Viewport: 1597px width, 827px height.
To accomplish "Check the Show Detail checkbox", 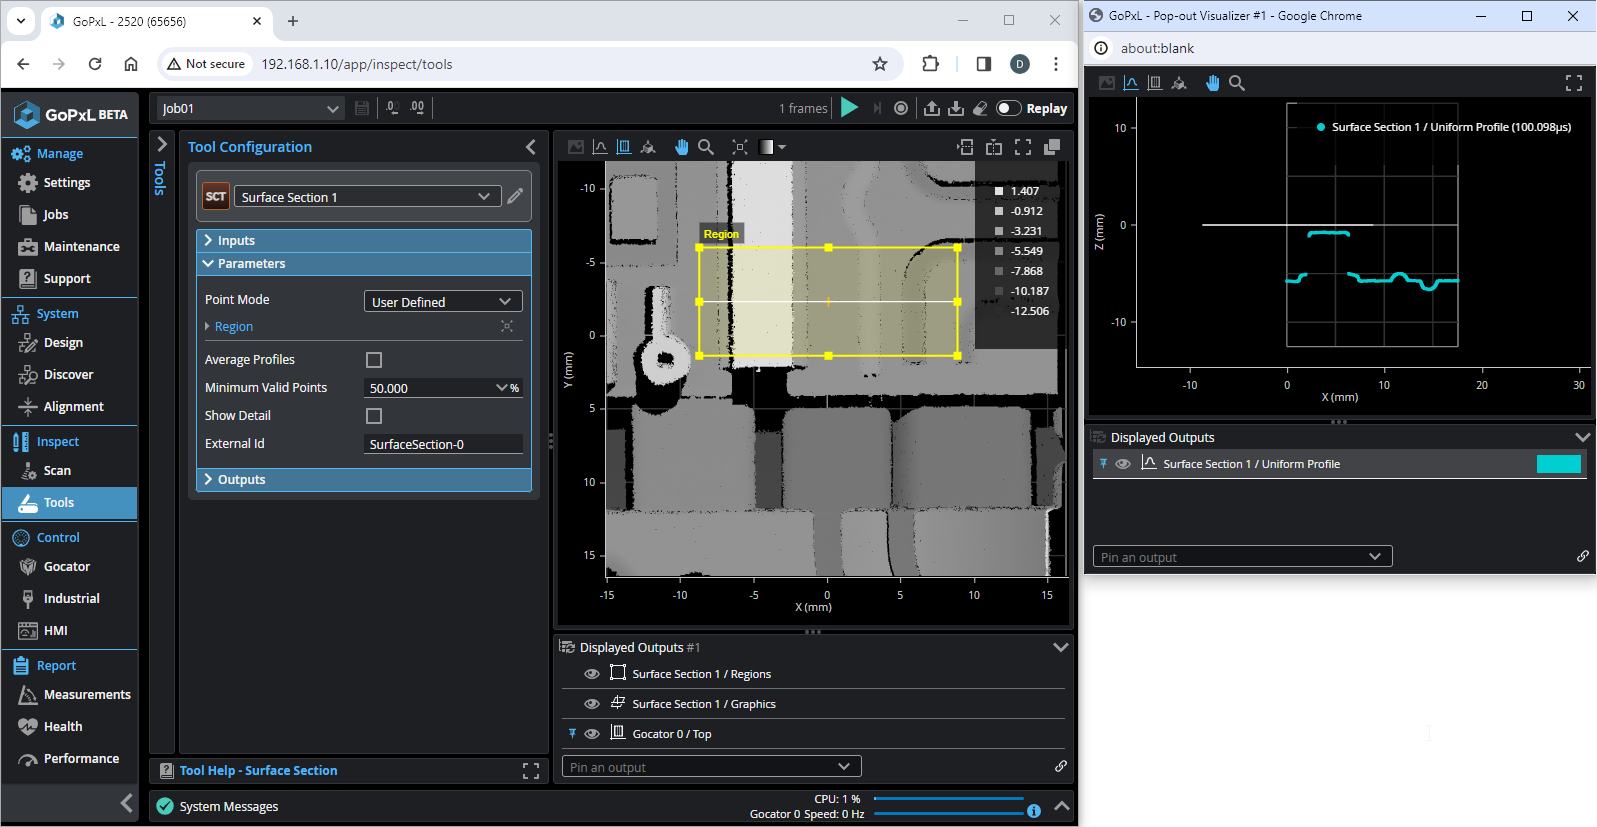I will click(x=374, y=416).
